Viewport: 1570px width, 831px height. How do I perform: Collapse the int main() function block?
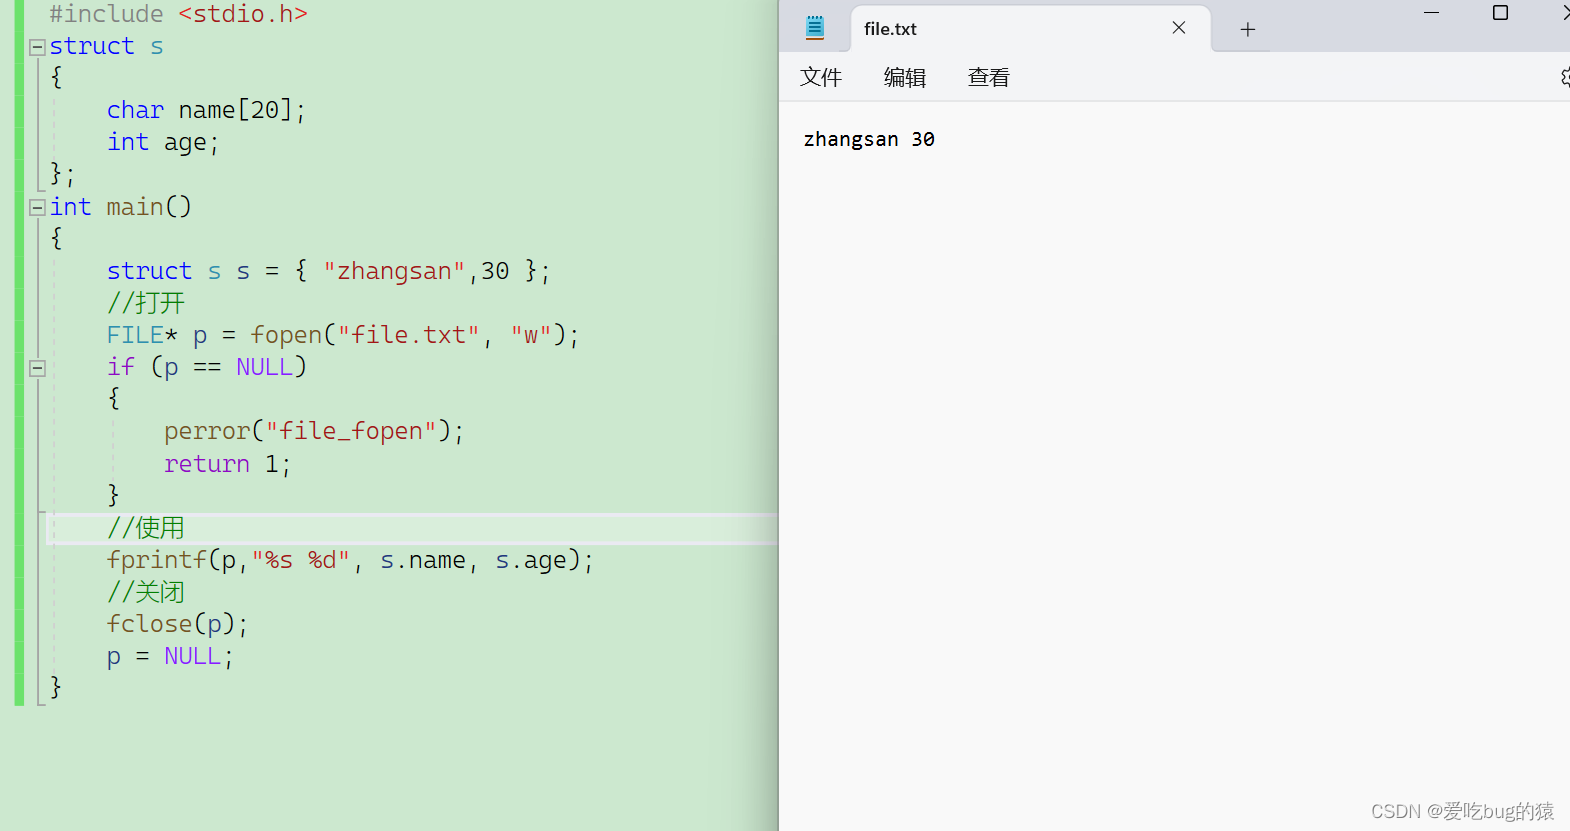(x=37, y=207)
